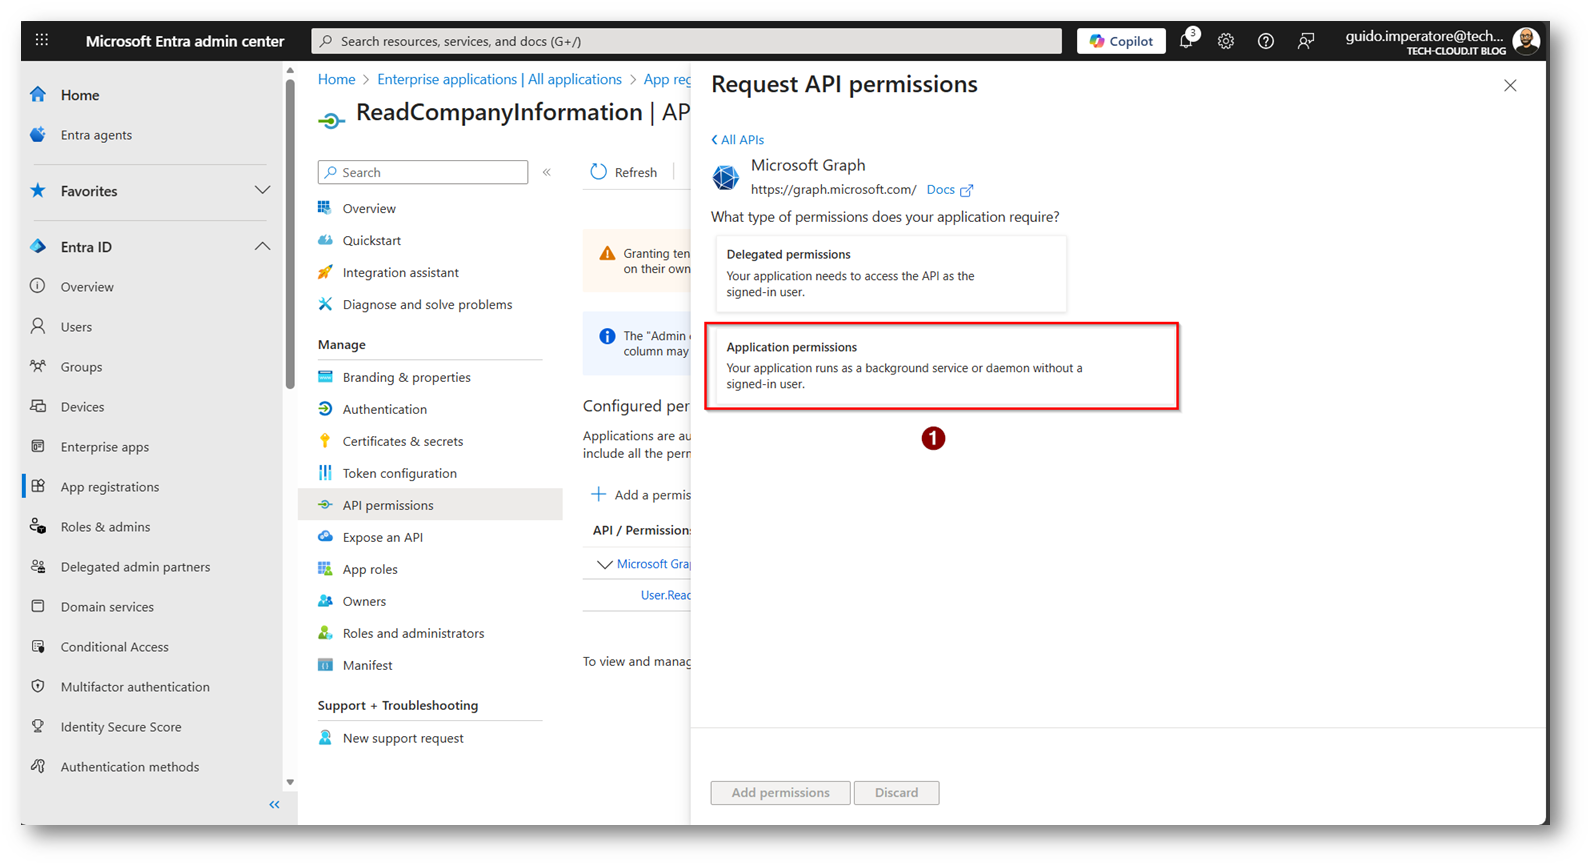Collapse the Microsoft Graph permissions row
Viewport: 1592px width, 867px height.
tap(604, 565)
